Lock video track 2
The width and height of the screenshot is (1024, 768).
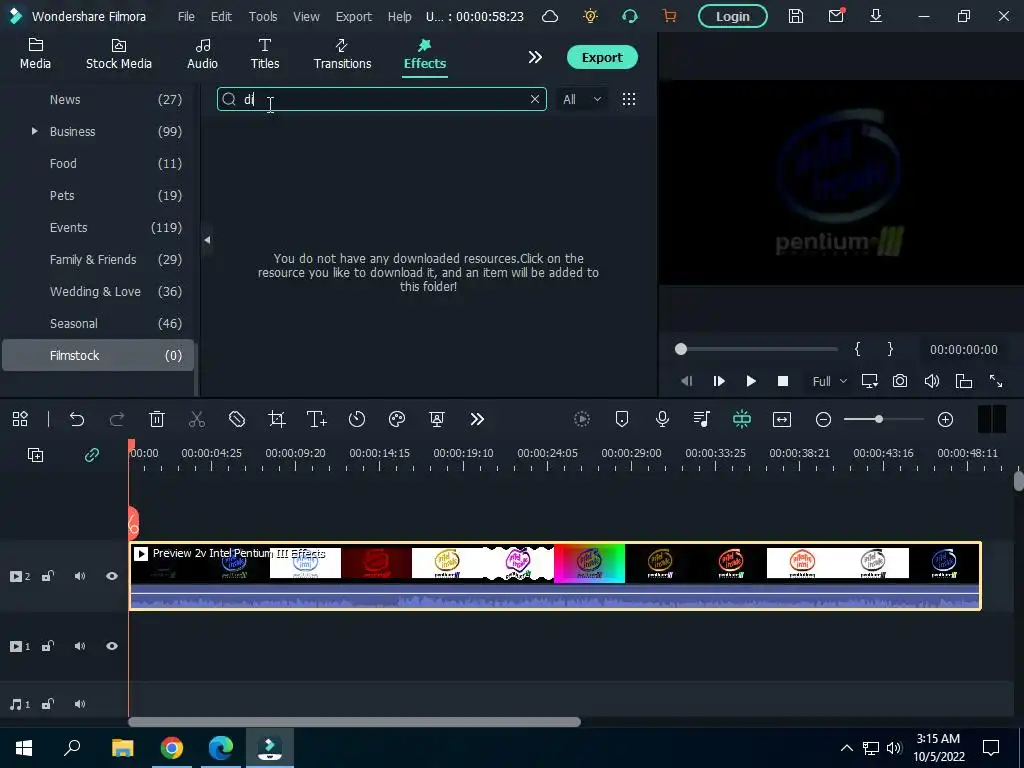[48, 576]
